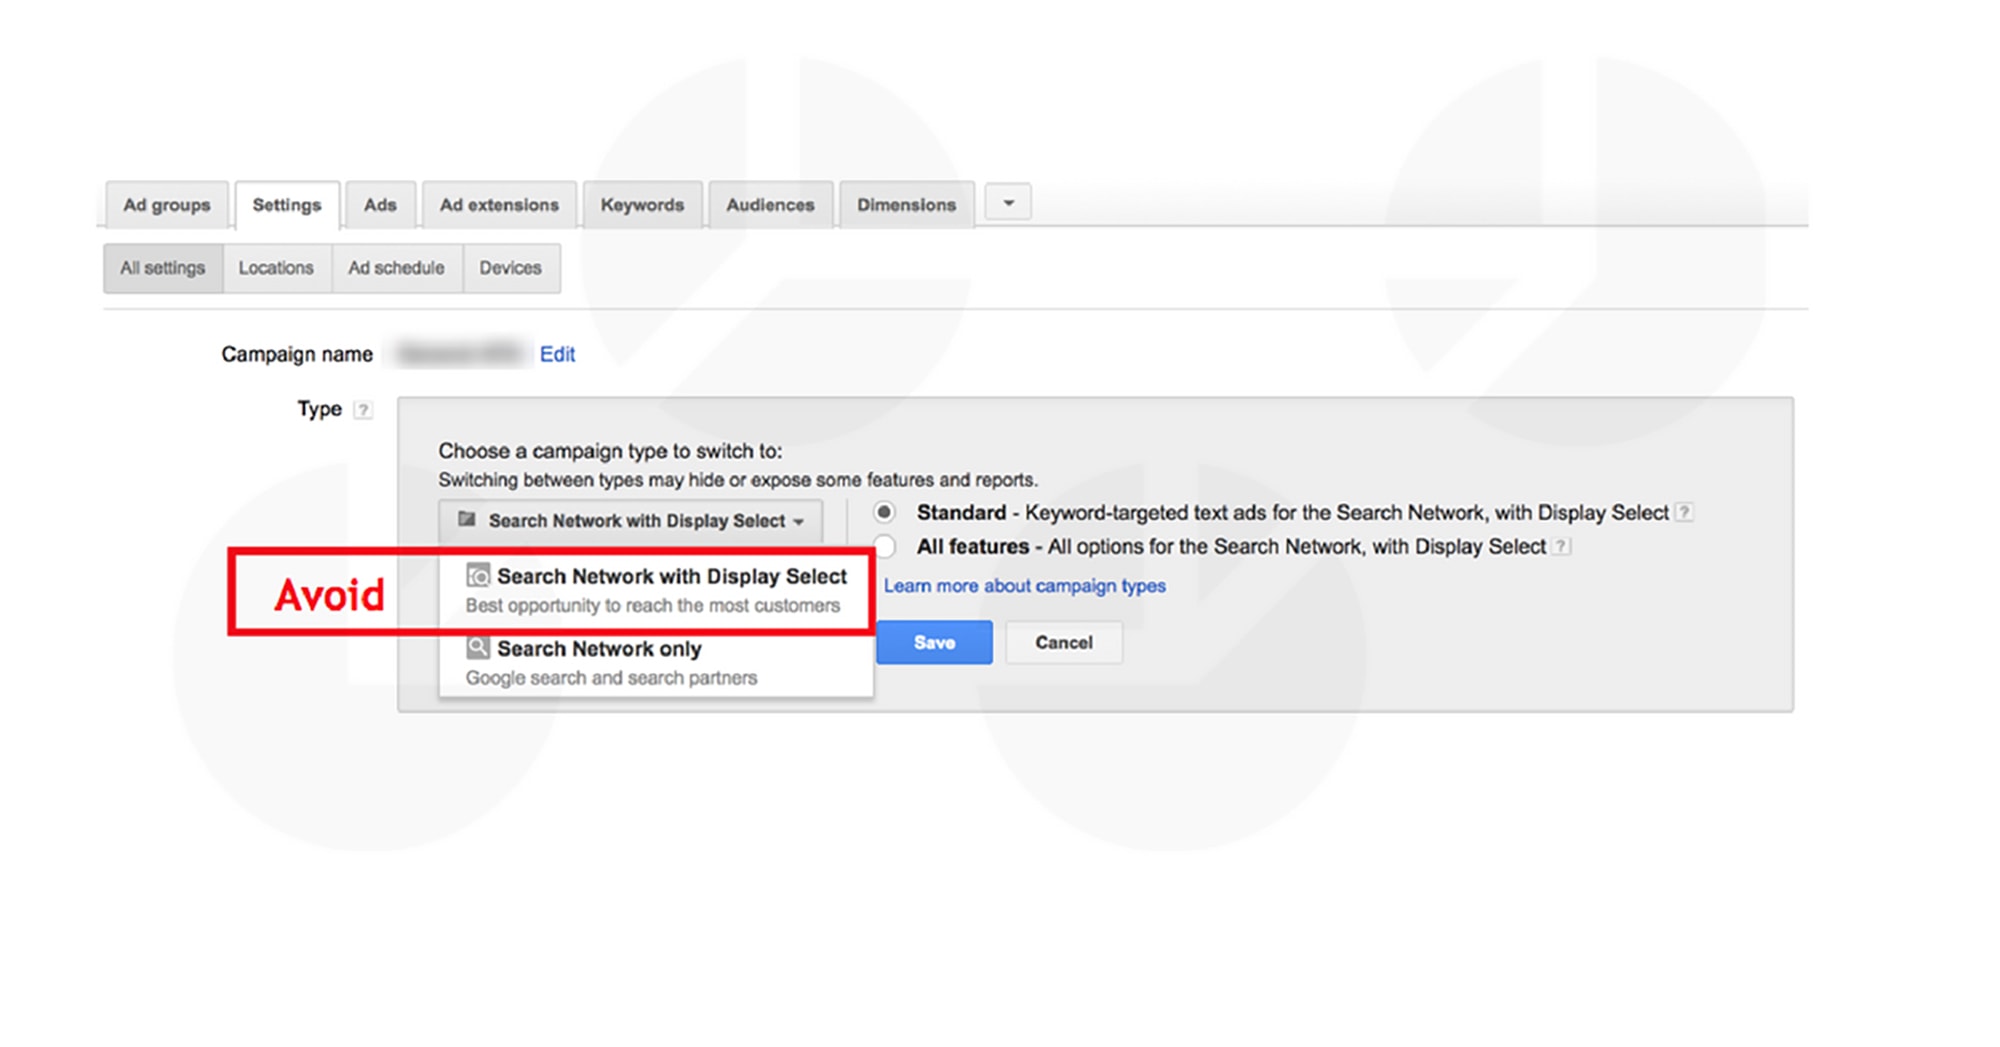This screenshot has width=2000, height=1047.
Task: Switch to Audiences tab
Action: (x=770, y=205)
